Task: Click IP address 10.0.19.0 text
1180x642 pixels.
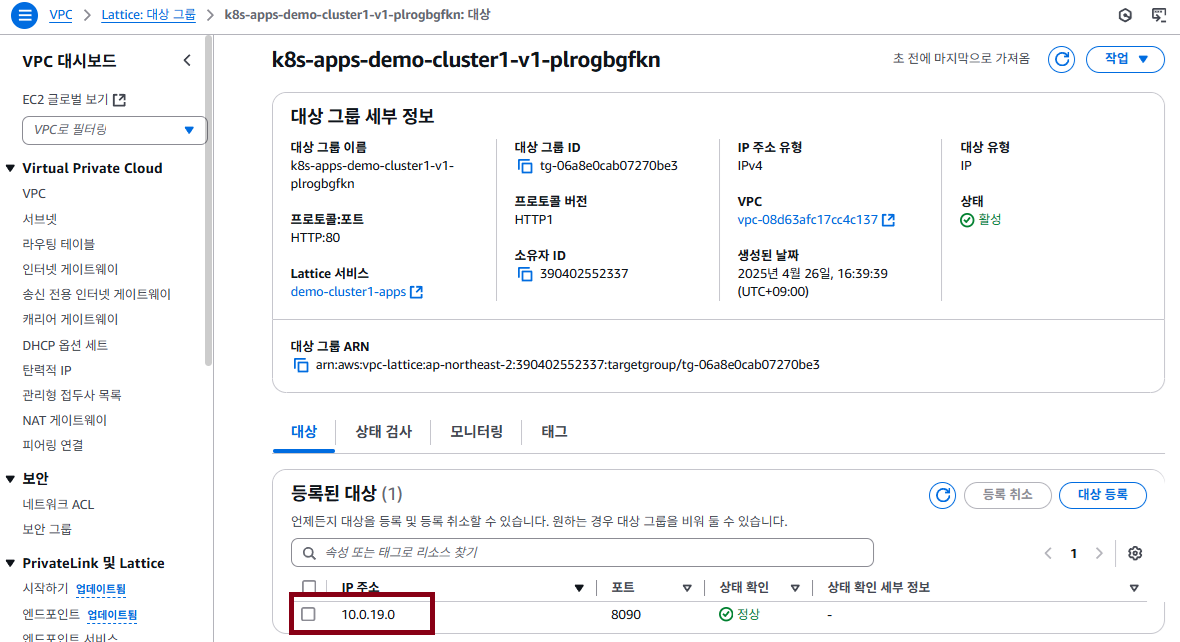Action: click(368, 615)
